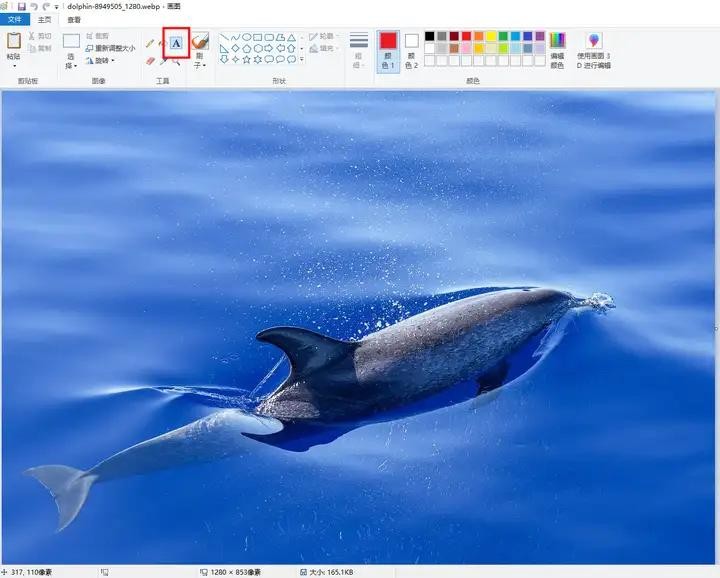Expand the Select (选择) dropdown arrow
Image resolution: width=720 pixels, height=578 pixels.
tap(71, 65)
